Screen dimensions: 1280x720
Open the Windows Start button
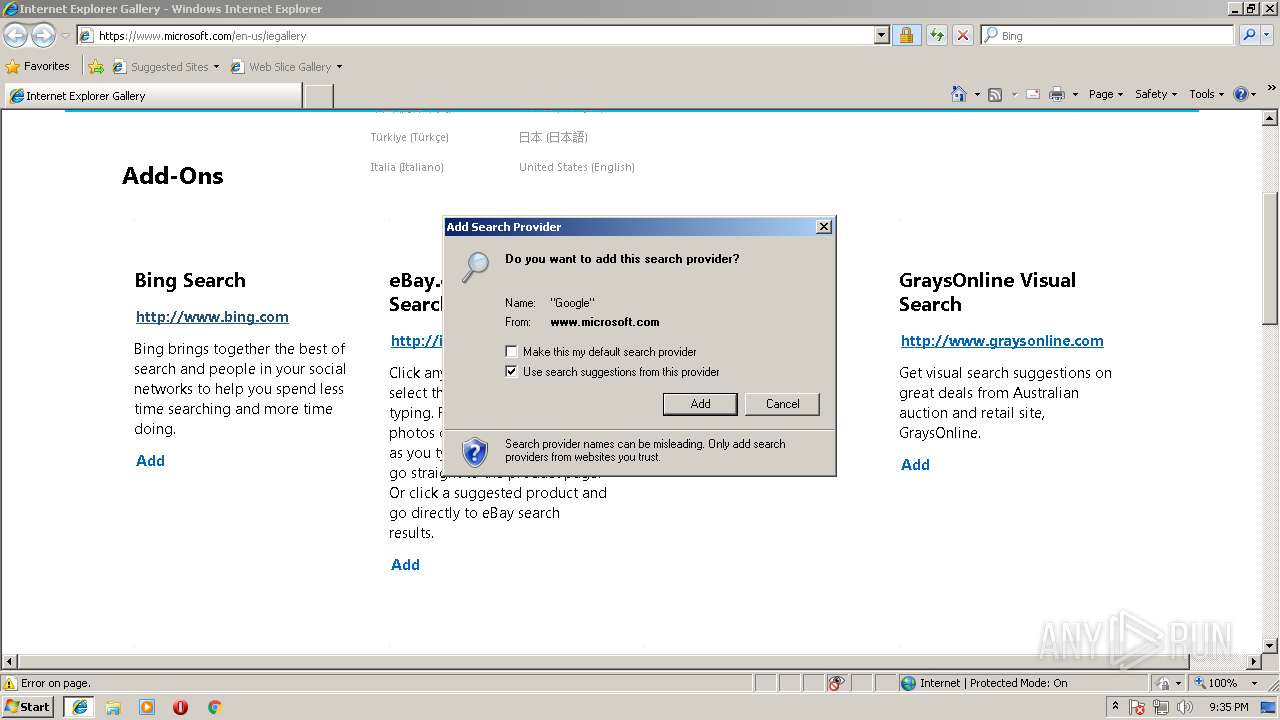click(28, 707)
